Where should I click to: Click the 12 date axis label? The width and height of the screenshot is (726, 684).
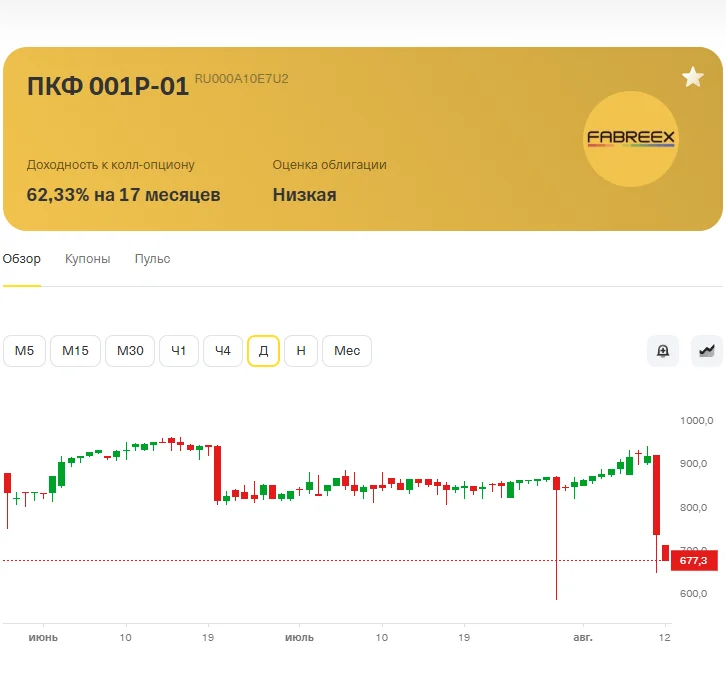point(664,638)
